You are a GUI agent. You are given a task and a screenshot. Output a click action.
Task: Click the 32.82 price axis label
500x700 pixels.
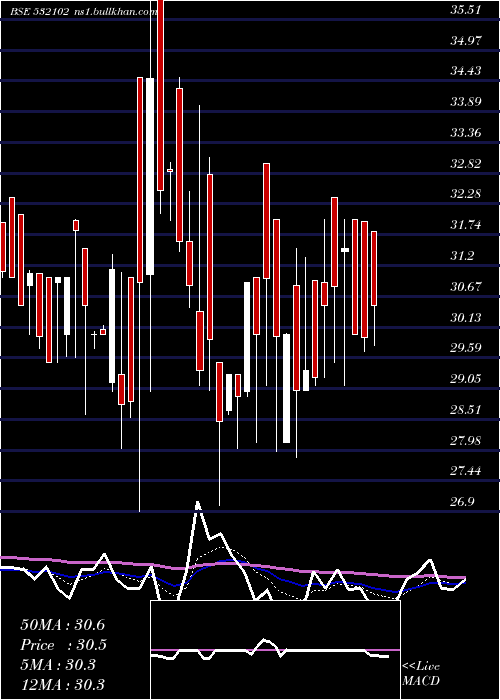point(466,164)
